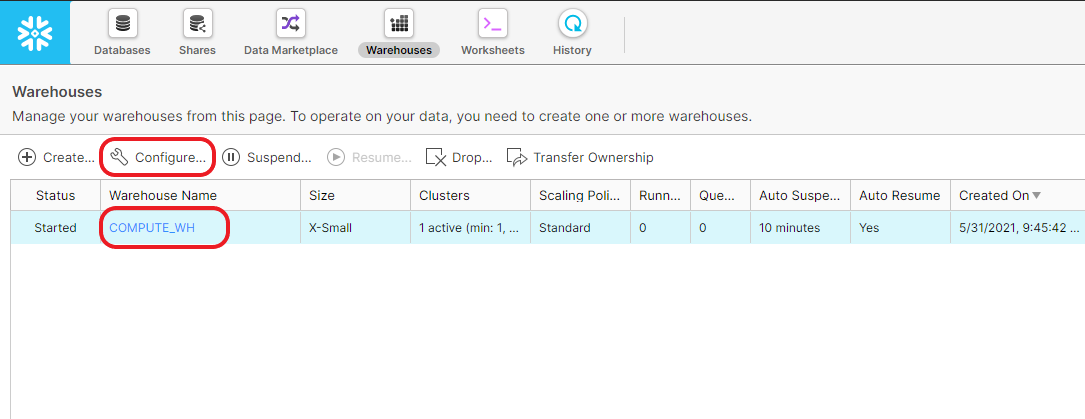1085x419 pixels.
Task: Select the Warehouses icon
Action: [x=398, y=24]
